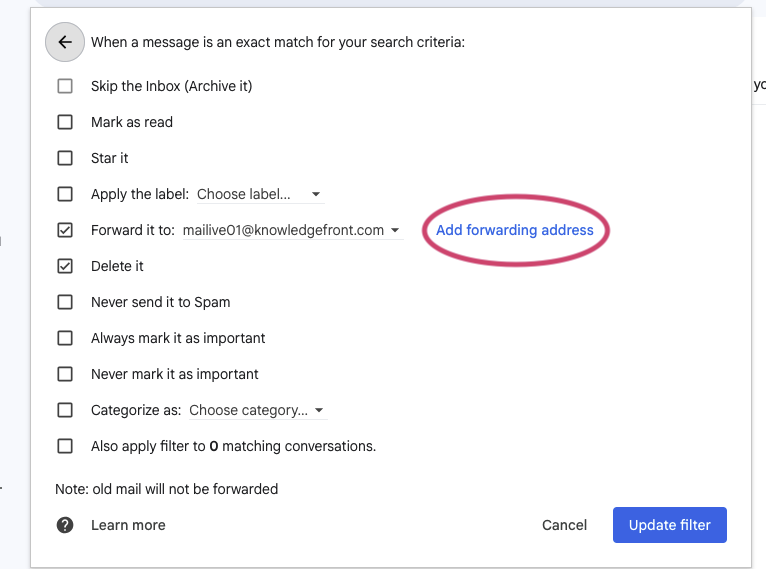Click the Update filter button

(x=669, y=525)
